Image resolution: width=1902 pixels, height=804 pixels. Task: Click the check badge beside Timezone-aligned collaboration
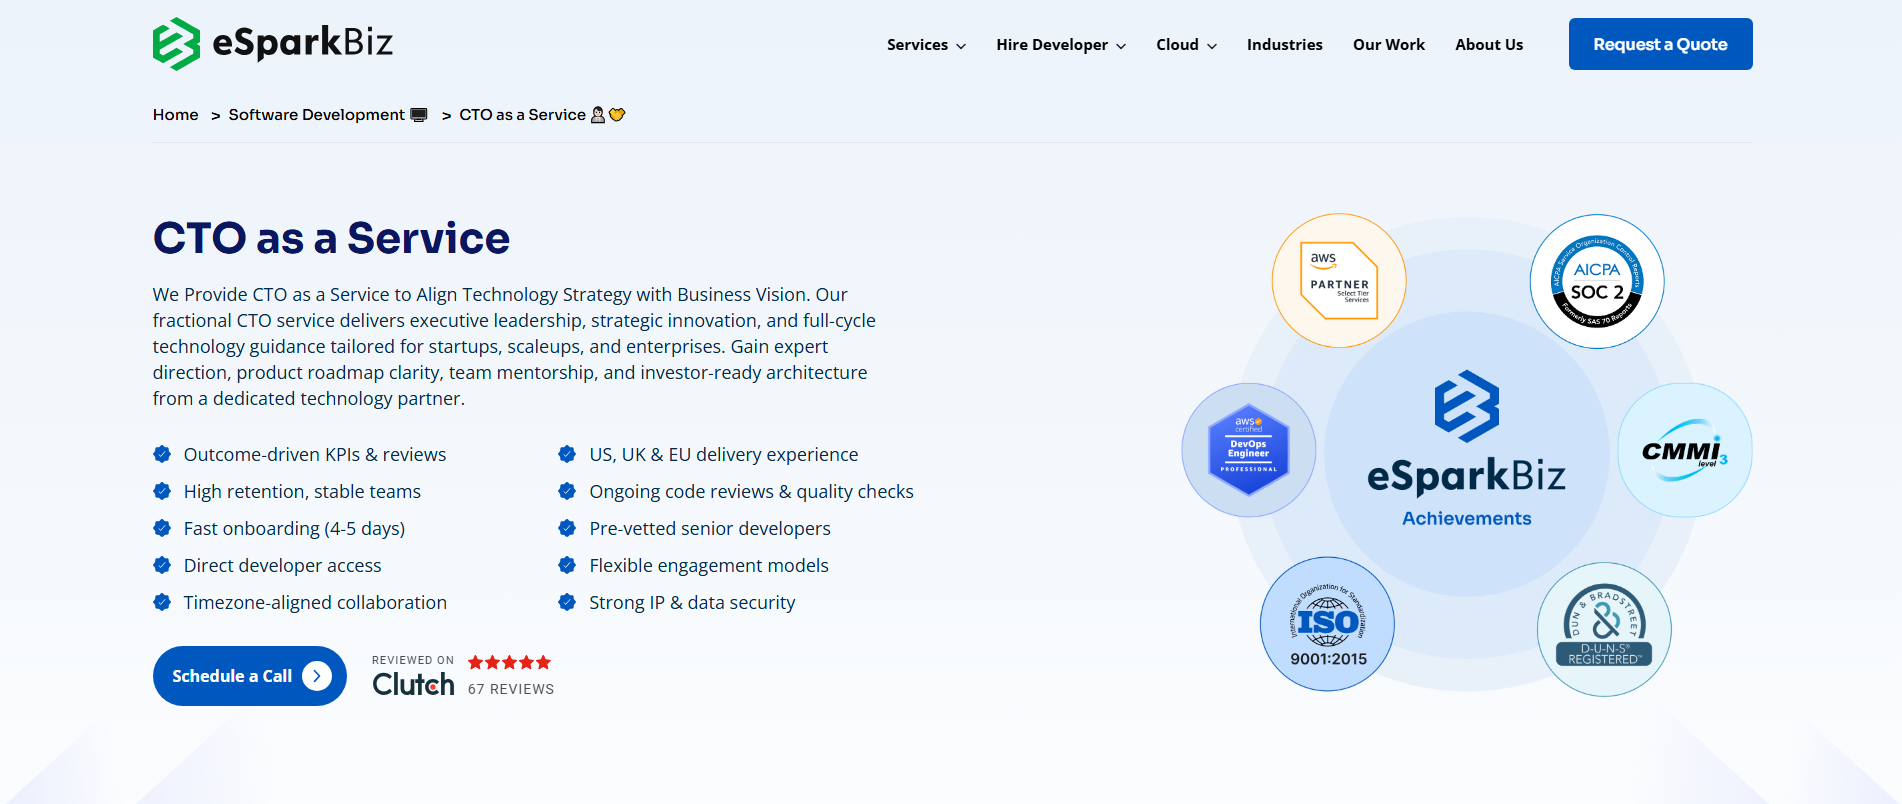click(162, 602)
